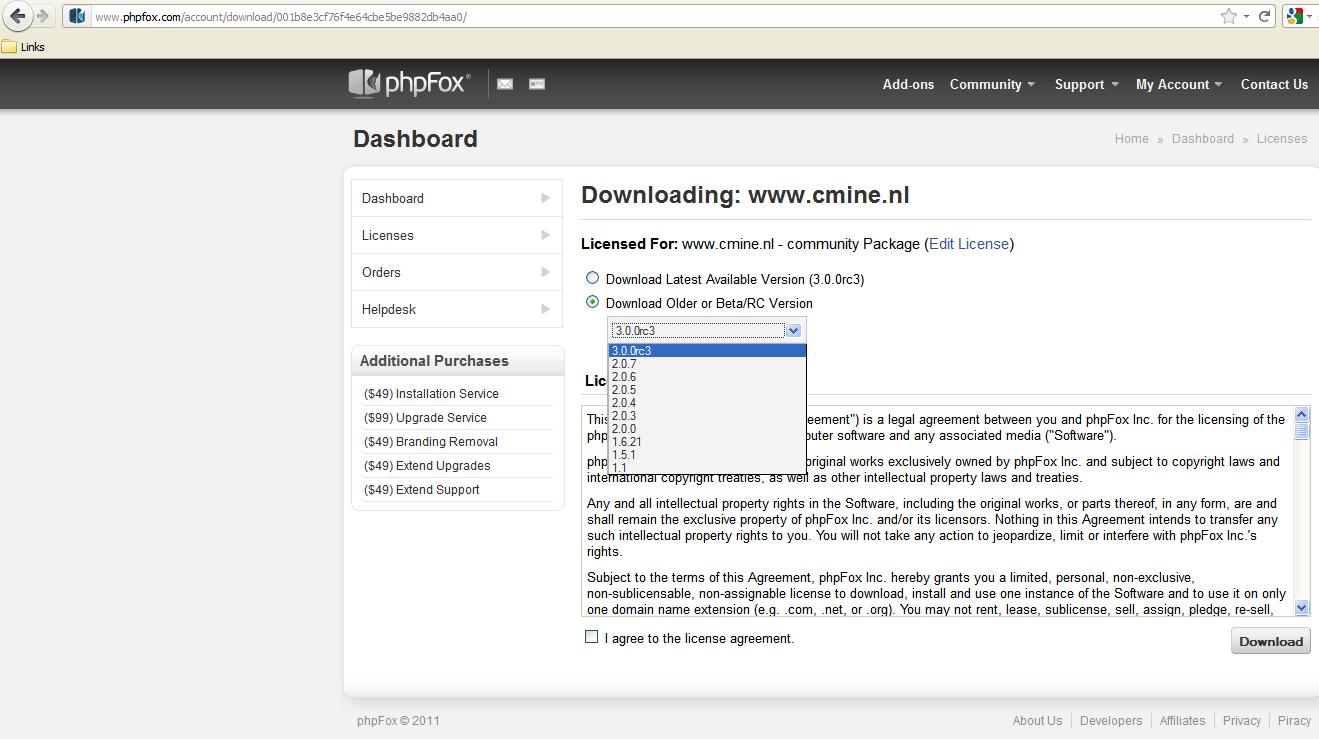Click the browser back arrow button
Image resolution: width=1319 pixels, height=739 pixels.
tap(17, 16)
